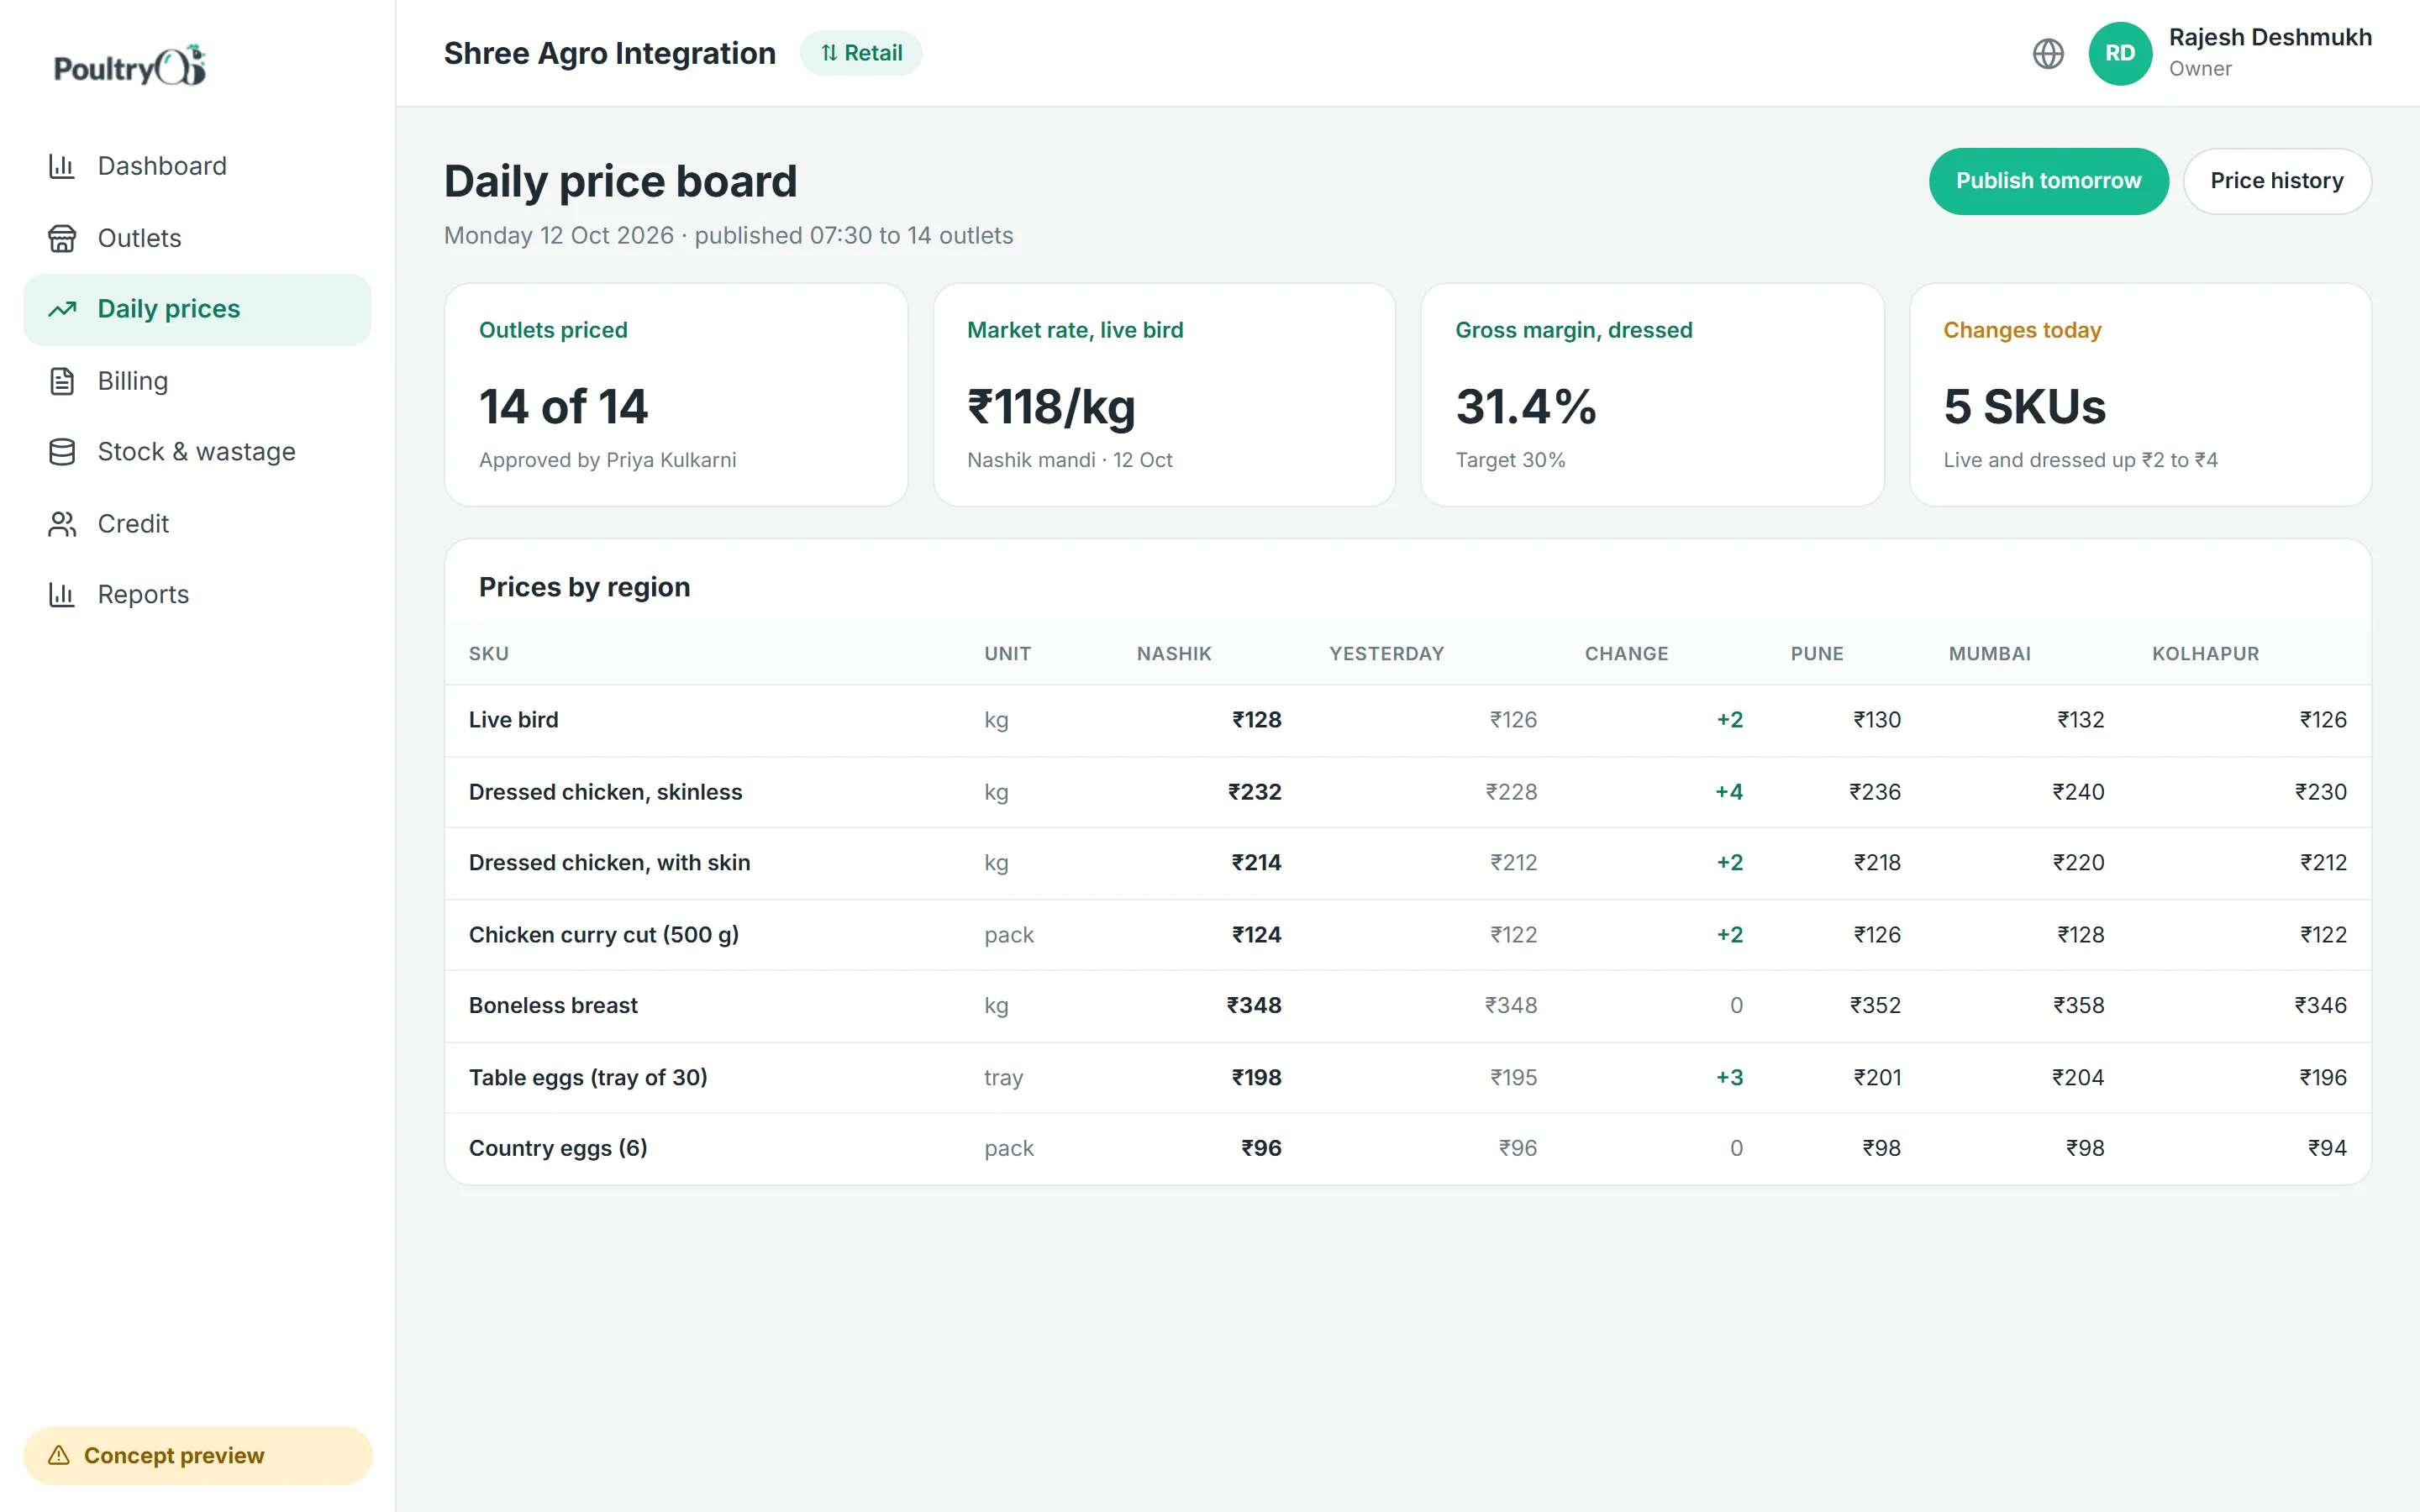
Task: Click the Billing document icon
Action: (62, 381)
